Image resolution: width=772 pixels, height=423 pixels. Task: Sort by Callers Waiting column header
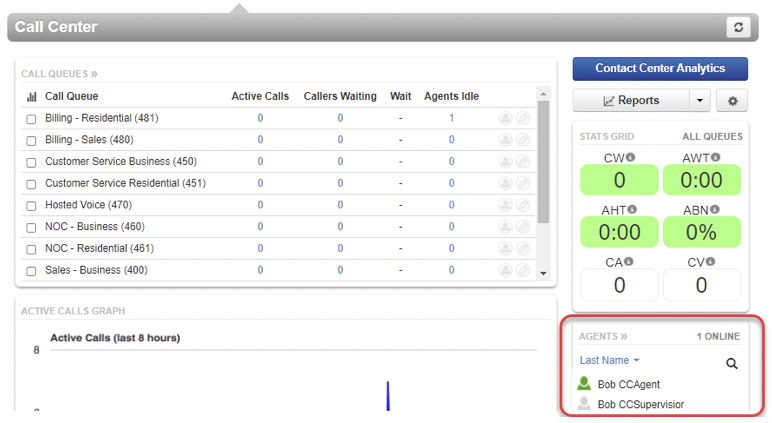pos(340,97)
